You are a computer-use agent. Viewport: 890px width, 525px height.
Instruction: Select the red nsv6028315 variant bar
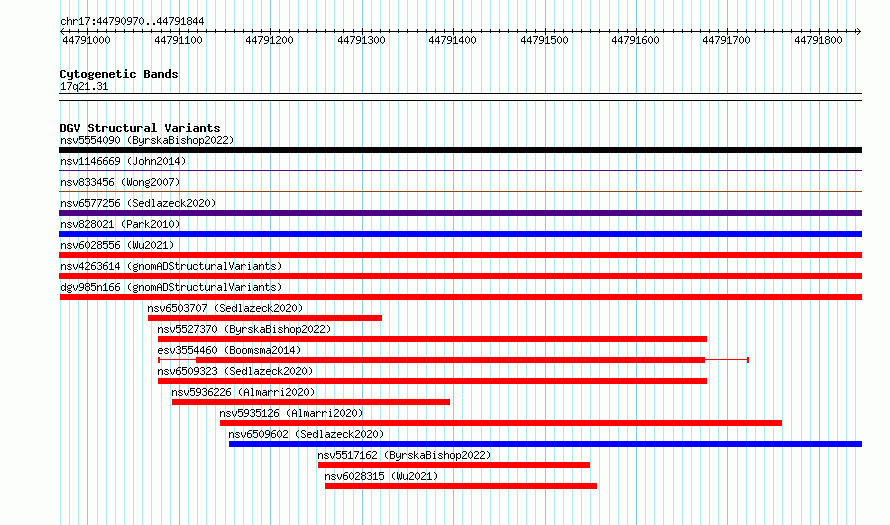tap(461, 486)
